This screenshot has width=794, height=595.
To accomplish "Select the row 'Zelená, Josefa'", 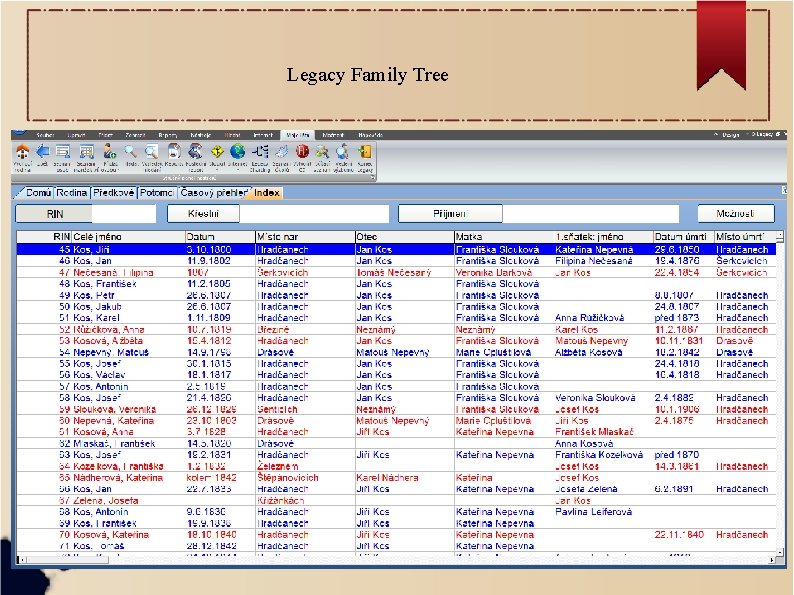I will 396,500.
